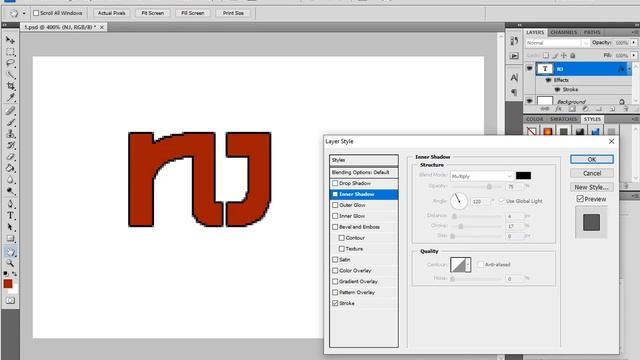Select the Zoom tool in toolbox

10,263
